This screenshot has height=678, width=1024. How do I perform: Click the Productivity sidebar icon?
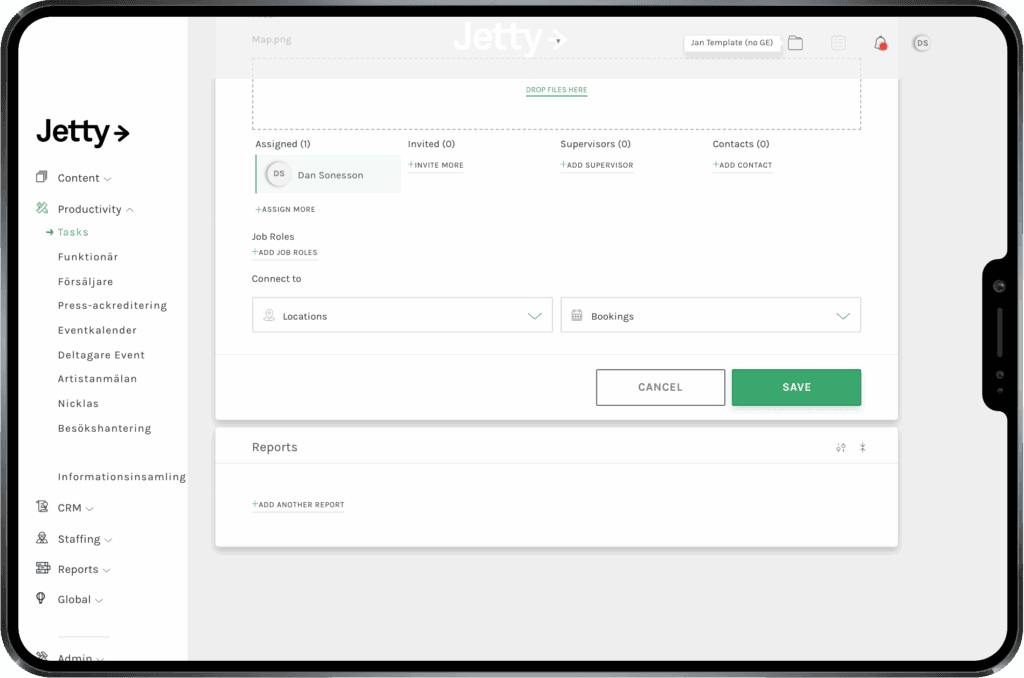pyautogui.click(x=41, y=208)
